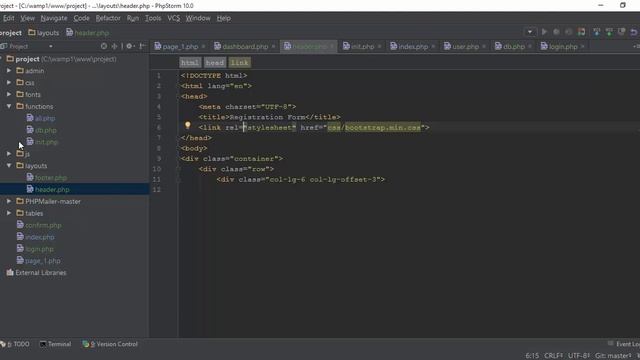The image size is (640, 360).
Task: Click the Run play button
Action: (x=544, y=32)
